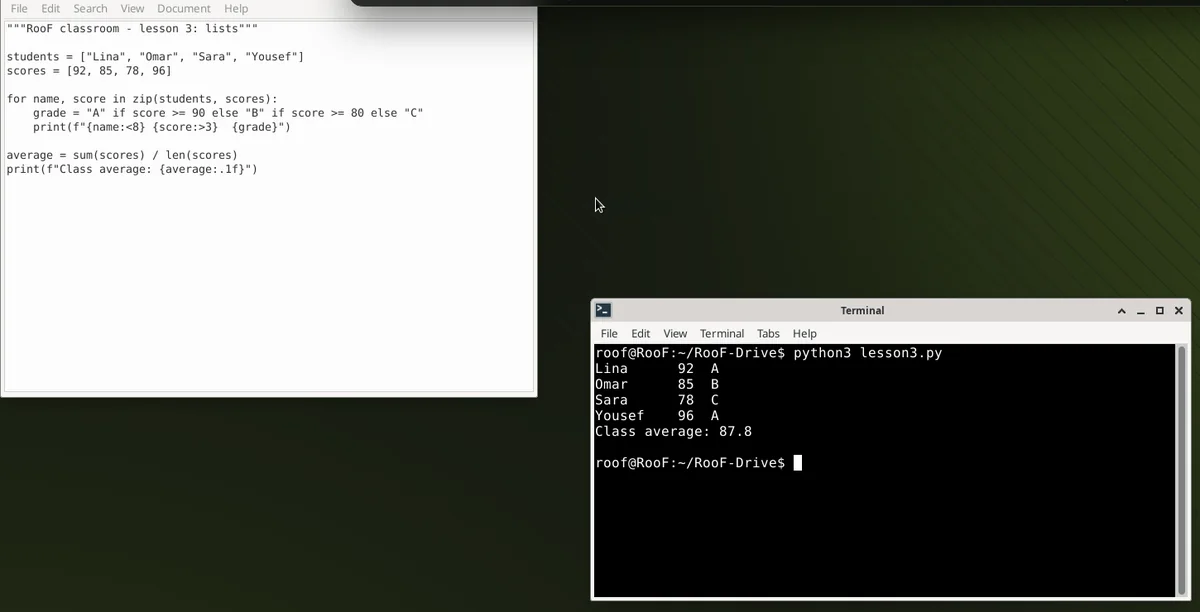
Task: Open the Terminal window's File menu
Action: tap(609, 333)
